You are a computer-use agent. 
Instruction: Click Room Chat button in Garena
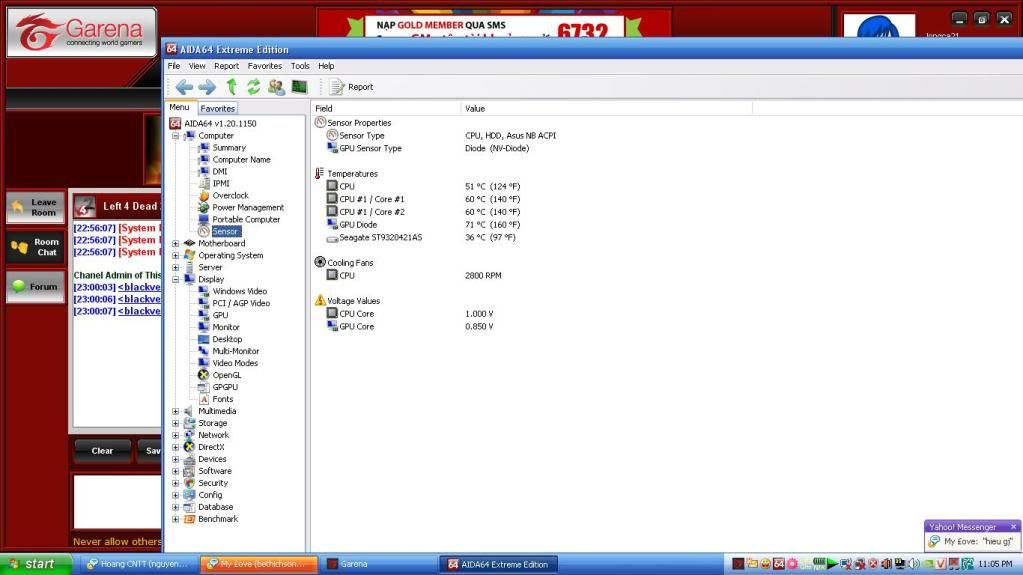35,247
